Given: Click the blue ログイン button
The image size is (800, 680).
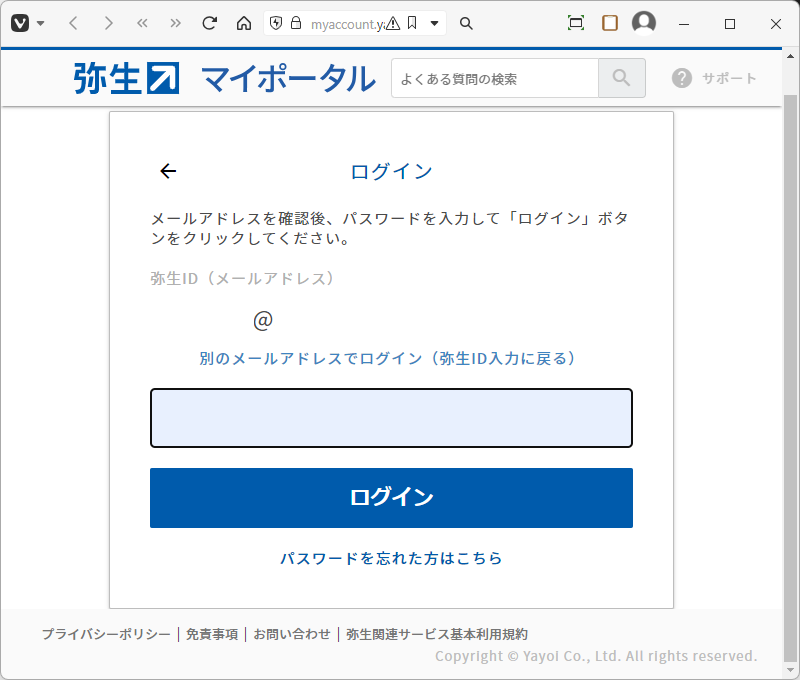Looking at the screenshot, I should point(391,498).
